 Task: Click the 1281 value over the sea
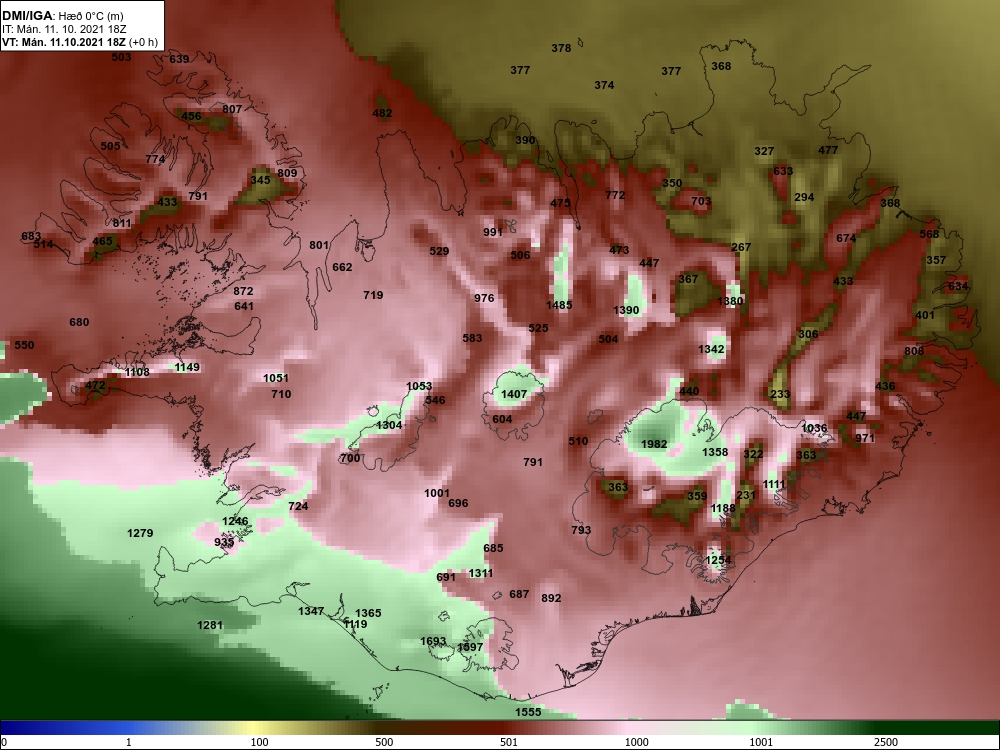coord(210,625)
